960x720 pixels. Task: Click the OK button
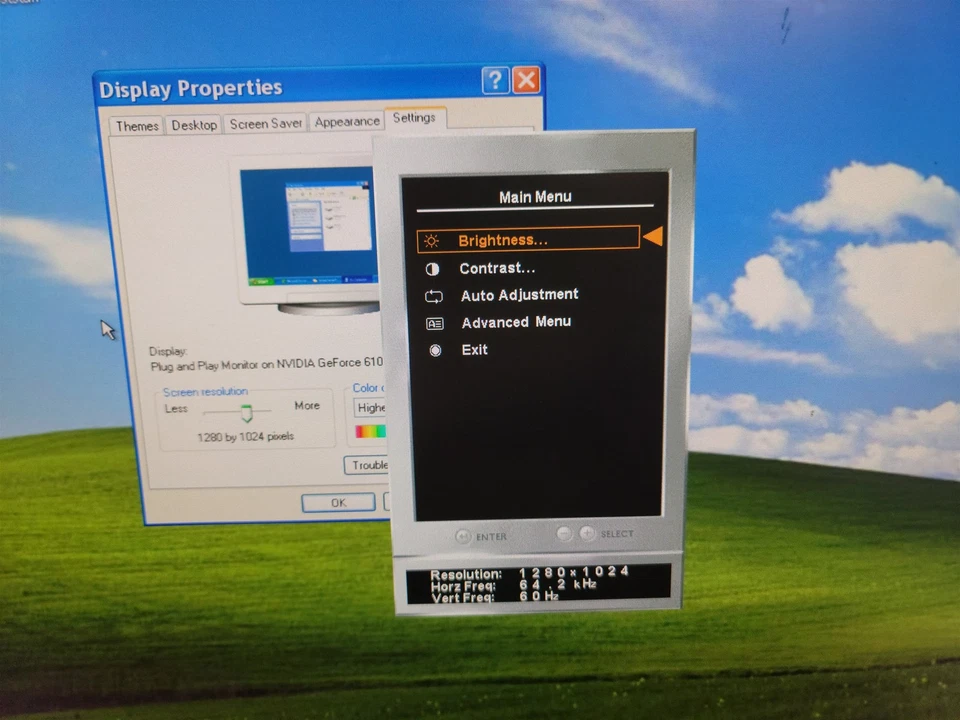coord(337,503)
